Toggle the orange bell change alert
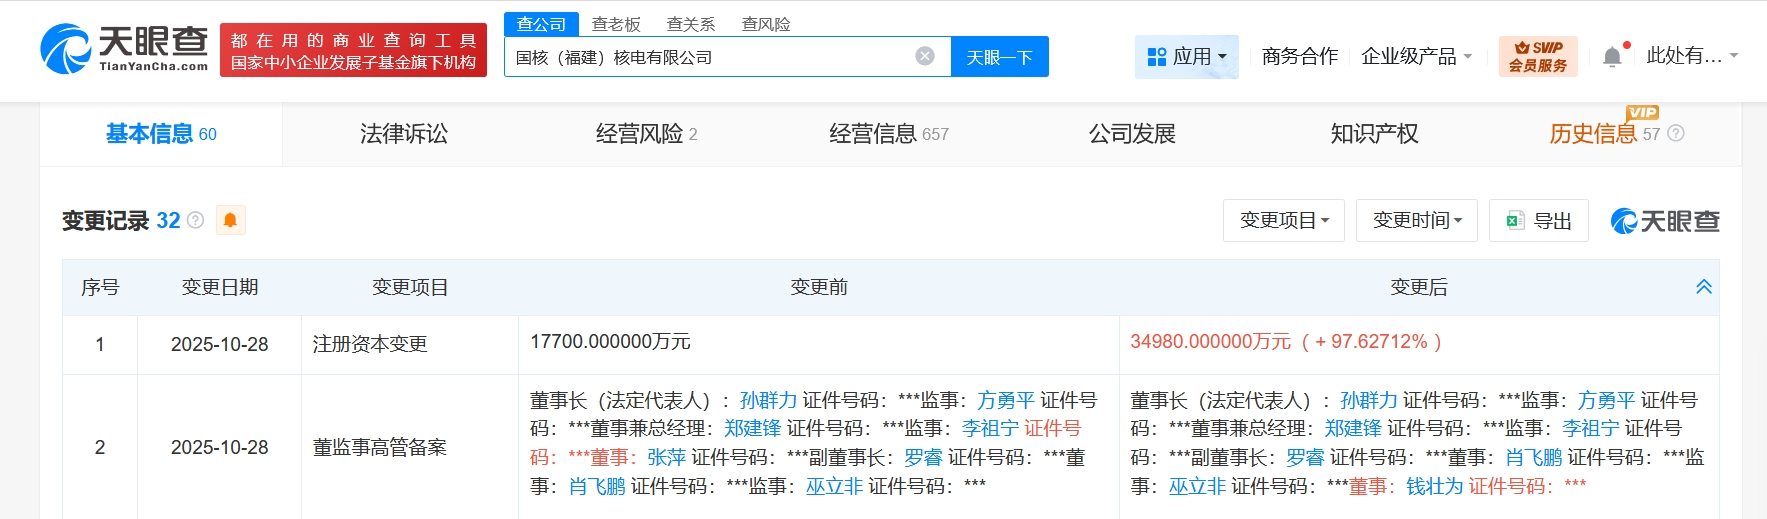 (x=230, y=220)
